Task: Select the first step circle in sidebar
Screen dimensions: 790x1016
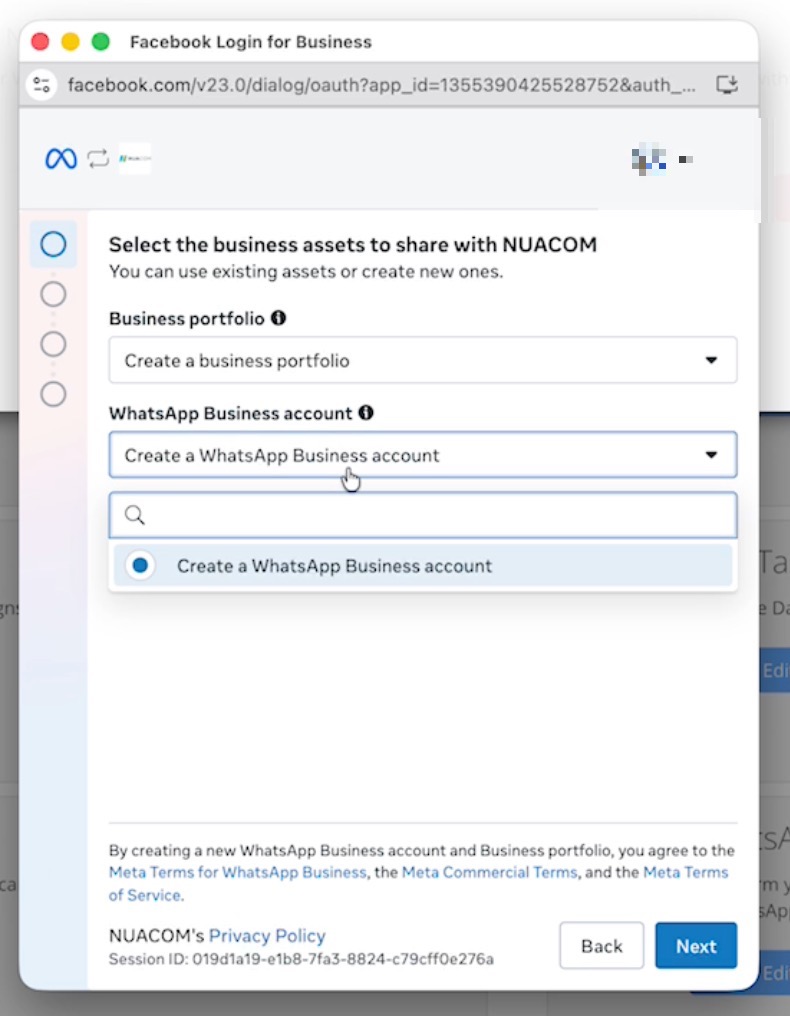Action: click(53, 244)
